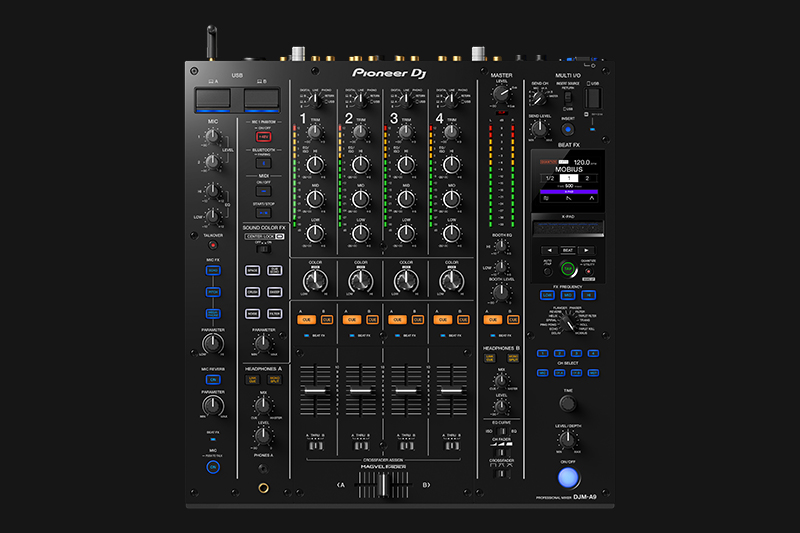Select the DUB ECHO sound color effect

click(274, 270)
